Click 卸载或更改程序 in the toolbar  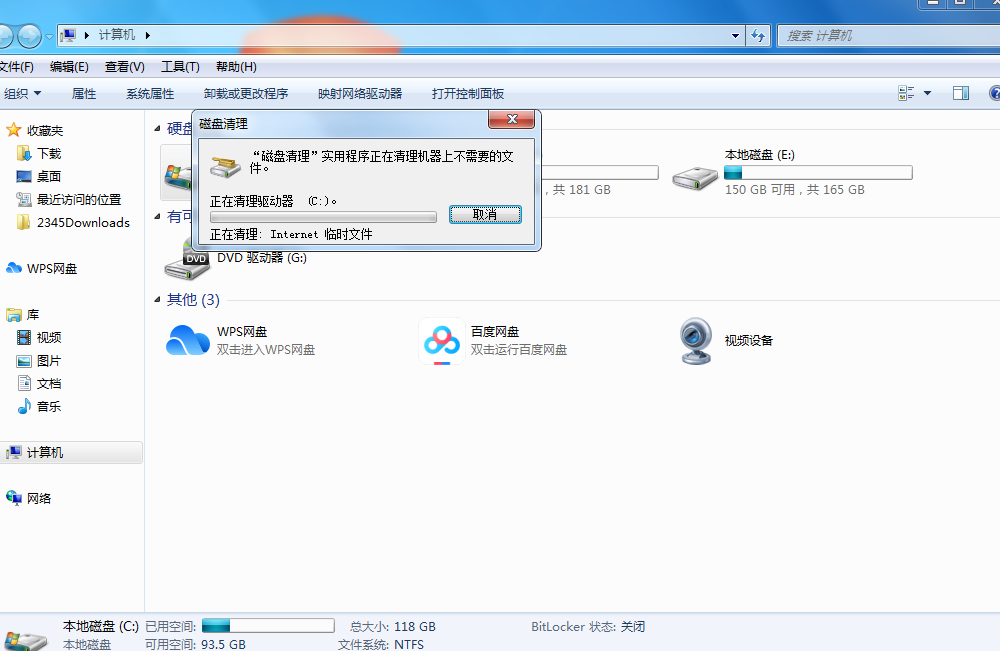click(246, 93)
